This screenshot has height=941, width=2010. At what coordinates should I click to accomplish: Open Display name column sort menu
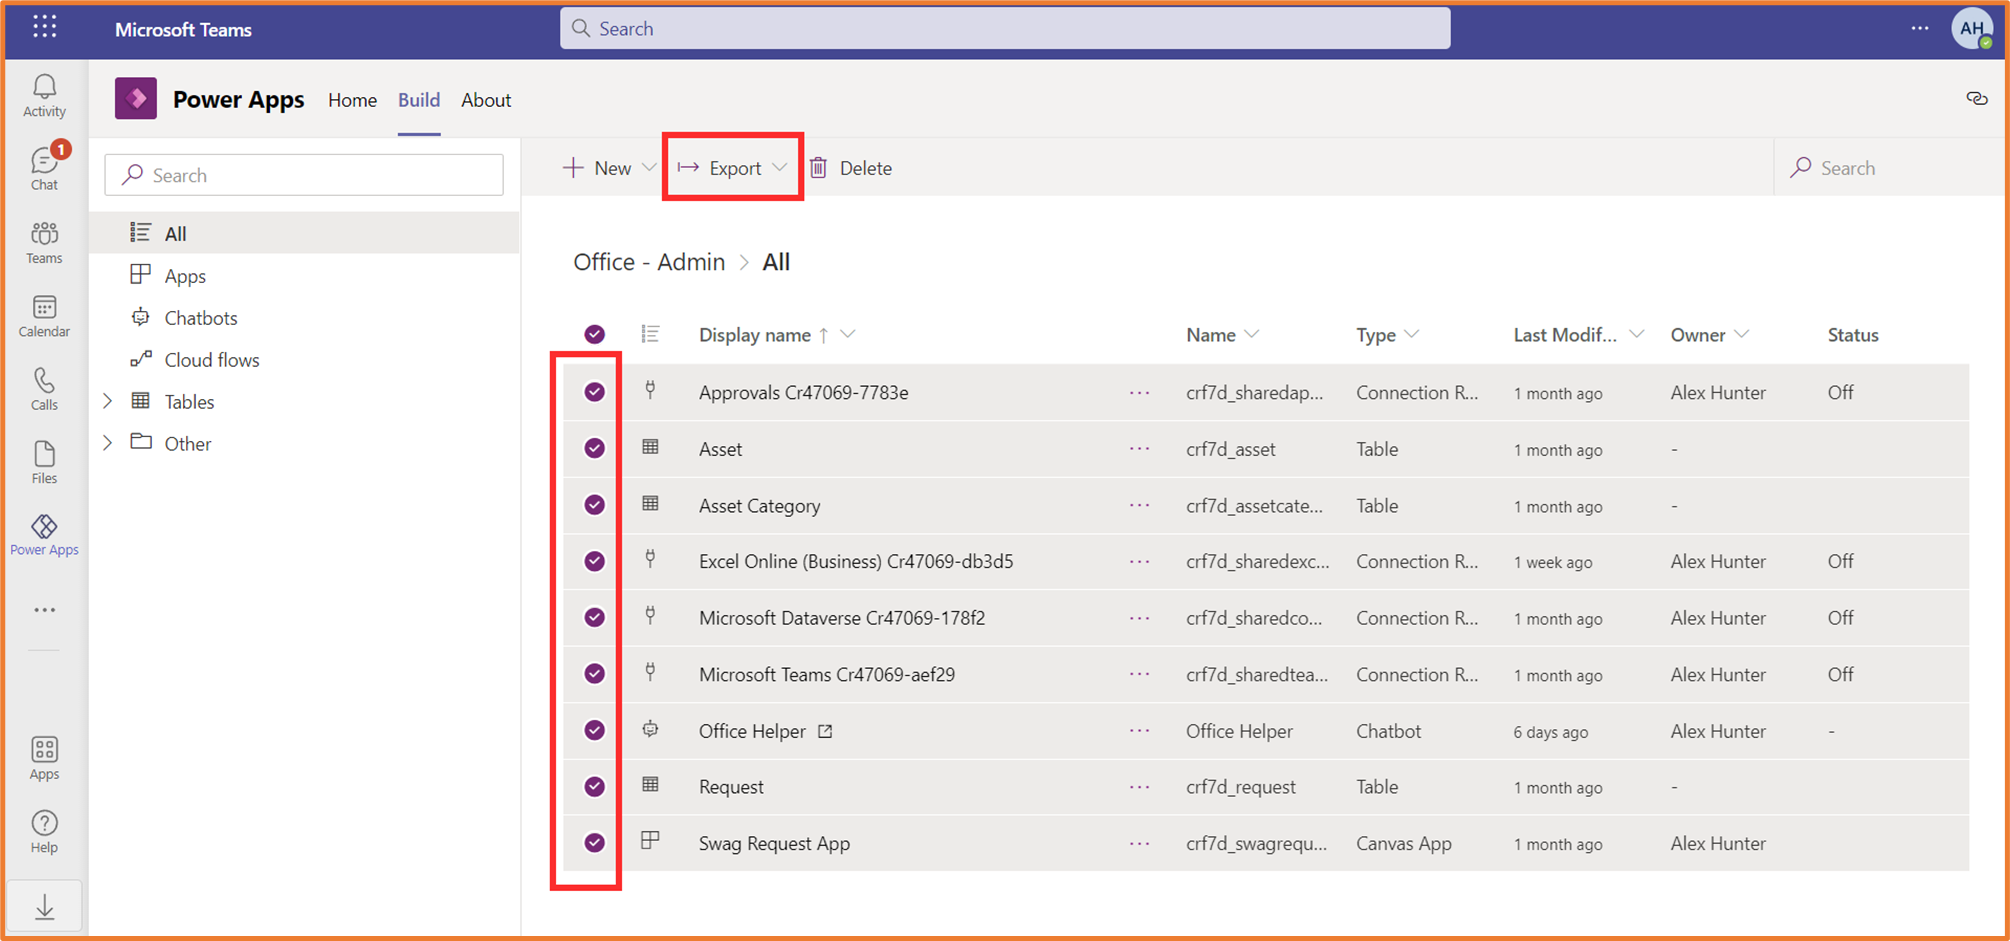pyautogui.click(x=848, y=334)
